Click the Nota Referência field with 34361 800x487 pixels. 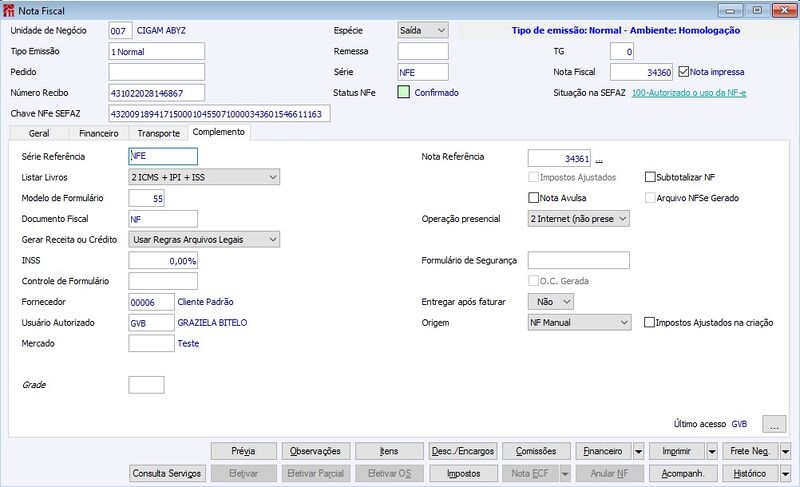(560, 159)
